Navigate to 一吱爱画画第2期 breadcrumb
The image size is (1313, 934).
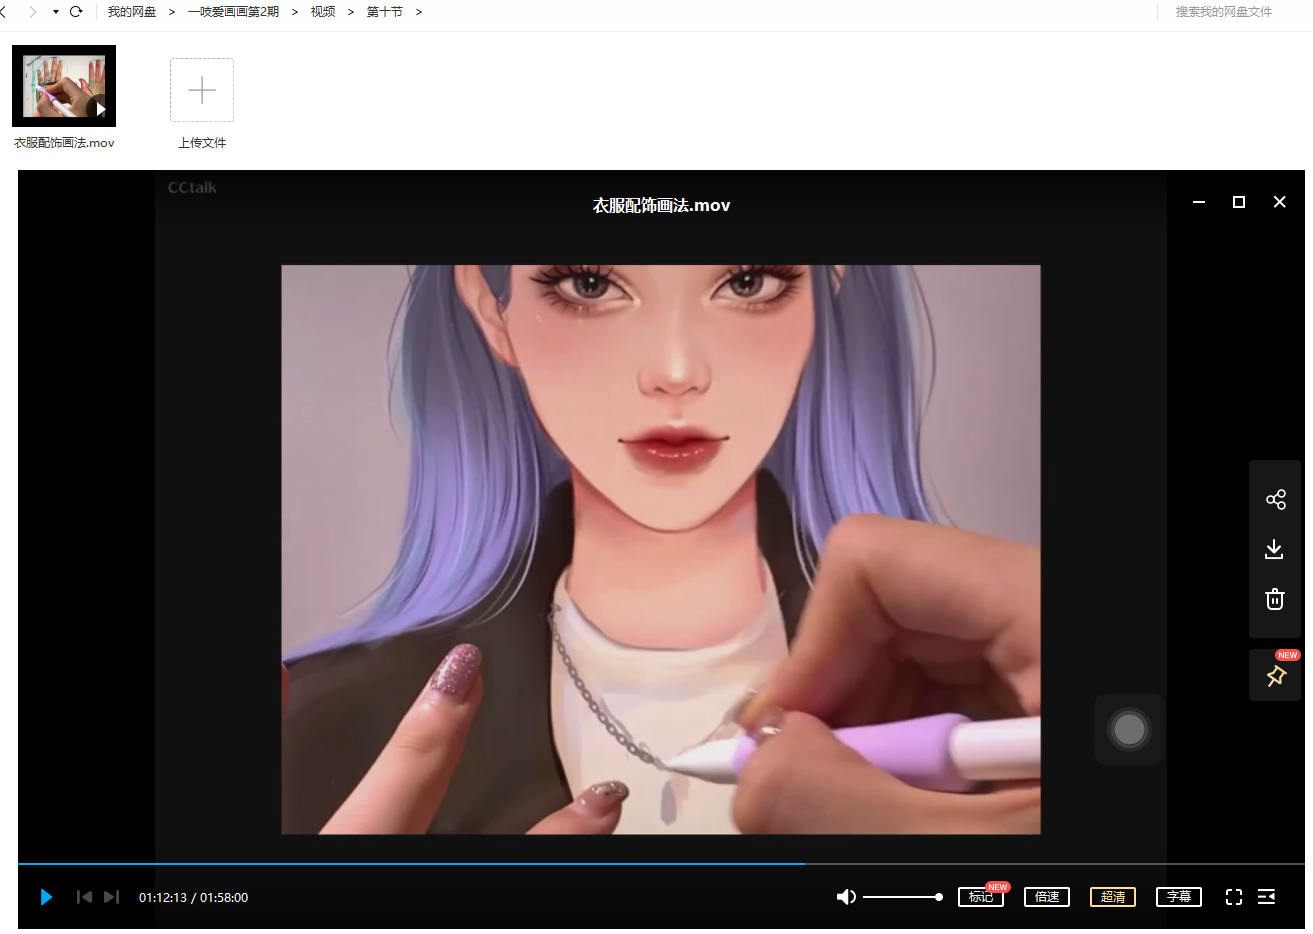[233, 12]
